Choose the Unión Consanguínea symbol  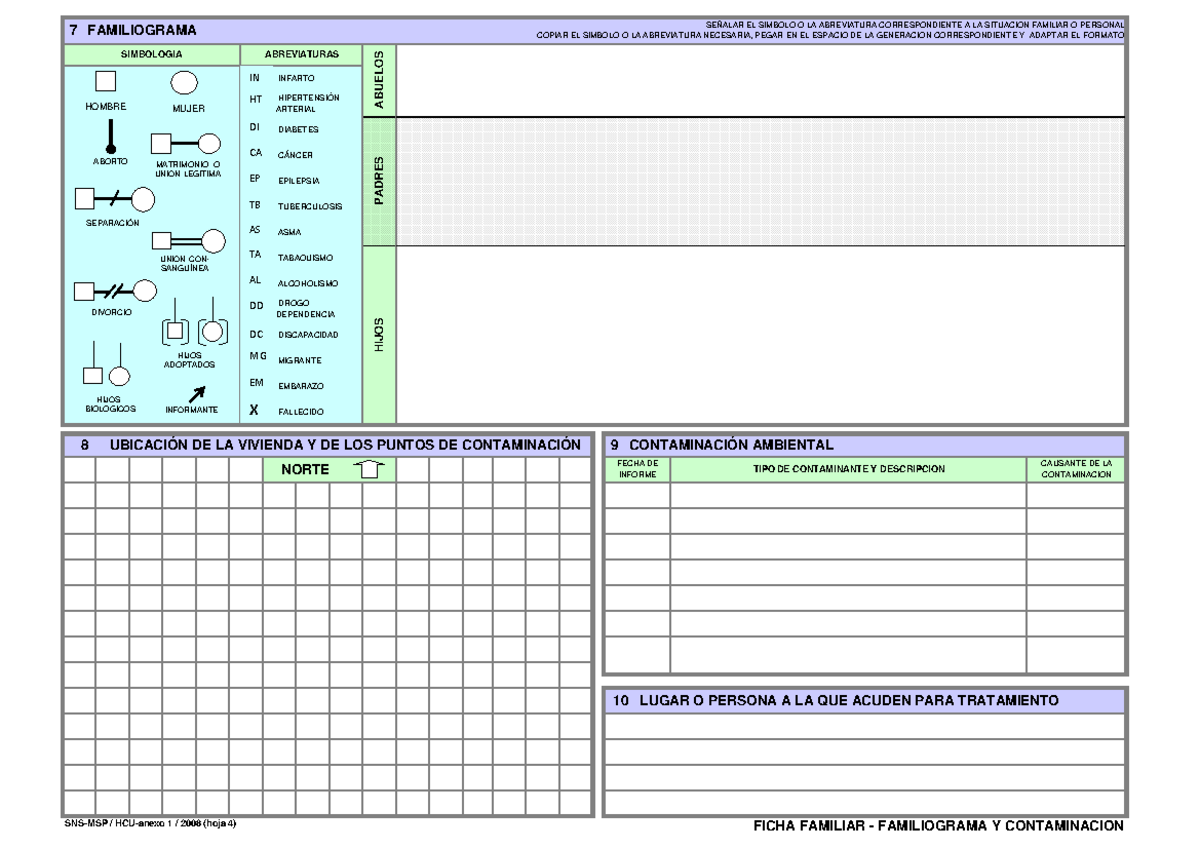coord(187,240)
